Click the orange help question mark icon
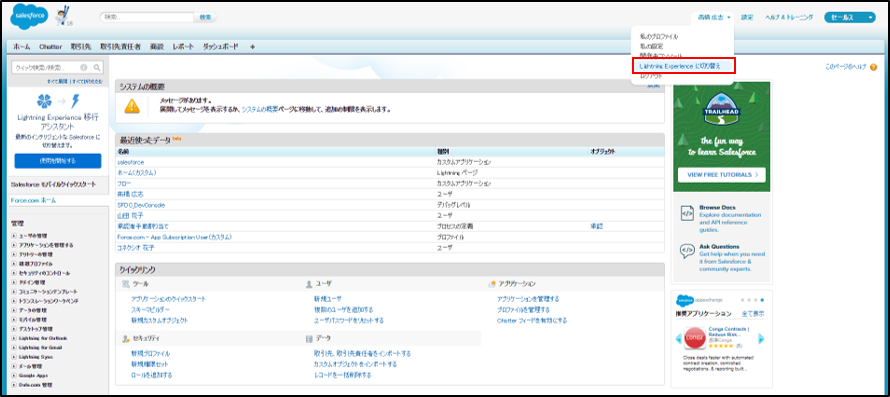Viewport: 890px width, 397px height. [x=874, y=67]
